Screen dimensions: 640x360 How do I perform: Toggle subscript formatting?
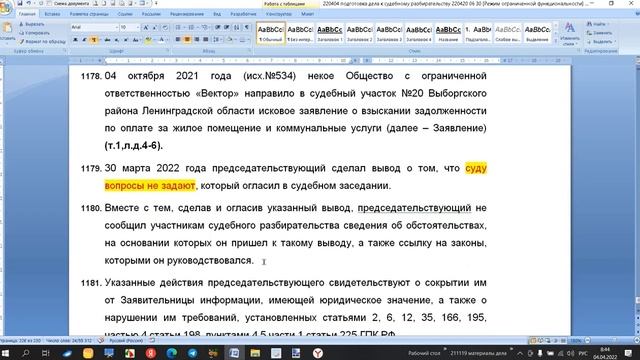tap(117, 40)
